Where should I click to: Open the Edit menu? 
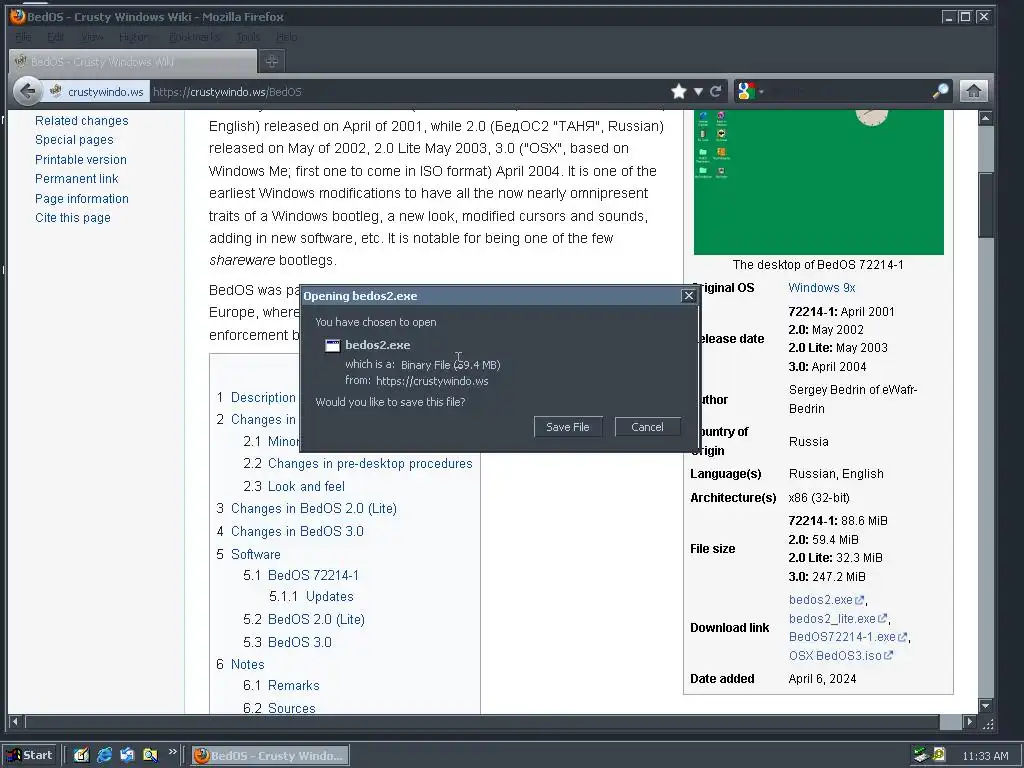click(56, 37)
